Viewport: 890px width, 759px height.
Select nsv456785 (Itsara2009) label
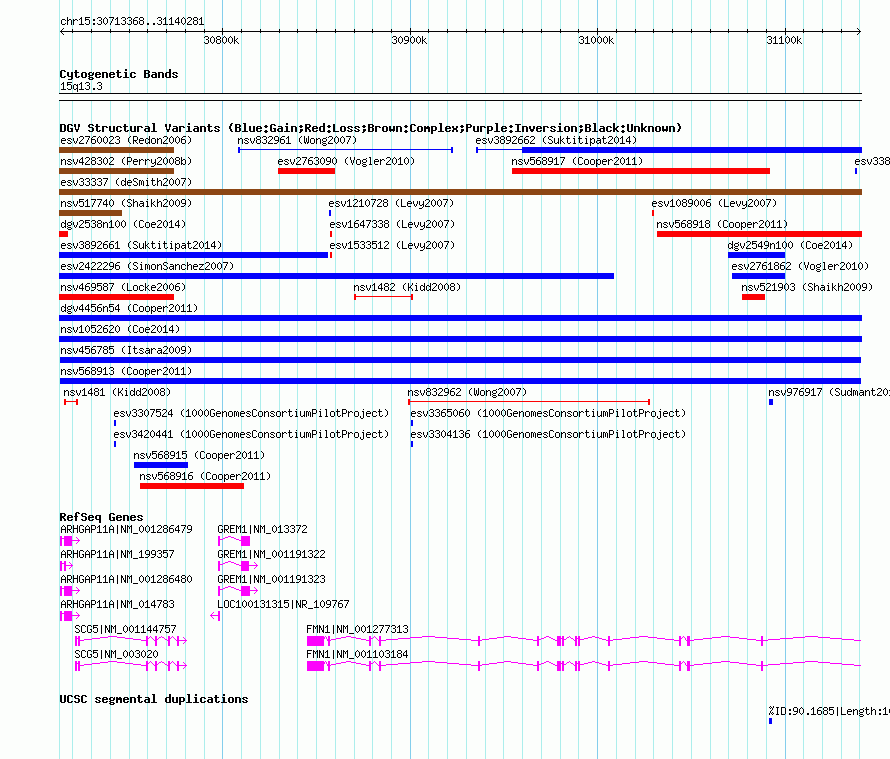(x=126, y=350)
